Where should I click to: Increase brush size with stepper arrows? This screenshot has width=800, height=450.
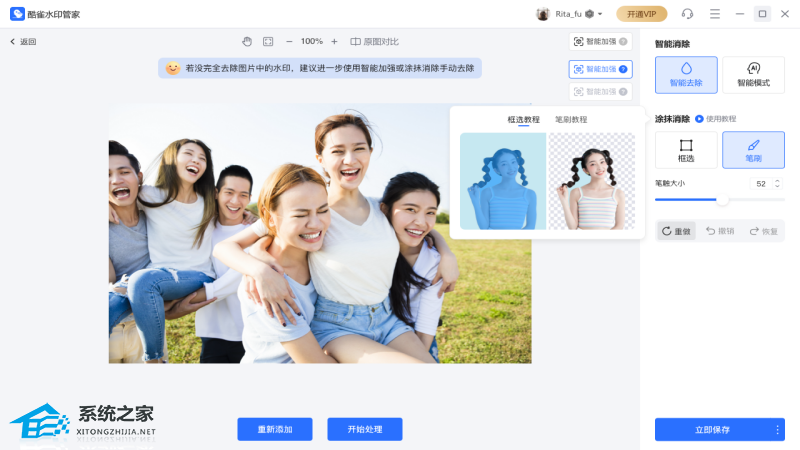778,181
